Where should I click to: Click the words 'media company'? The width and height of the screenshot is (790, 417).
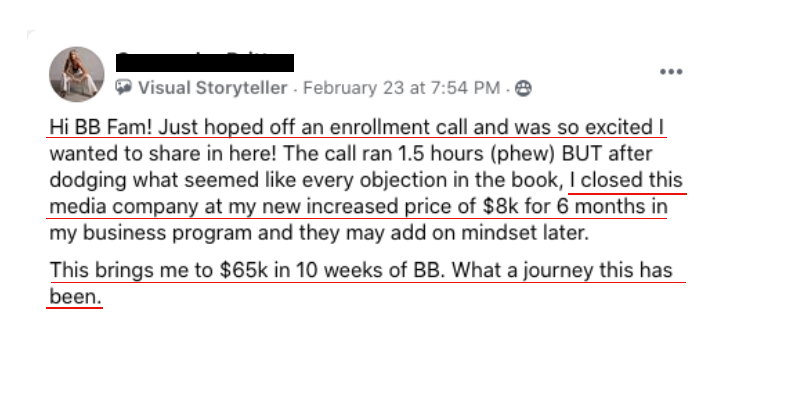coord(124,206)
